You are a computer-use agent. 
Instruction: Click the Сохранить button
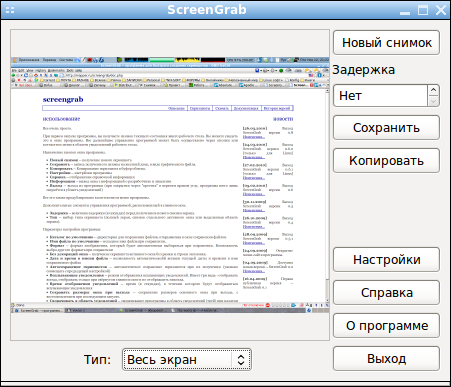pos(386,128)
